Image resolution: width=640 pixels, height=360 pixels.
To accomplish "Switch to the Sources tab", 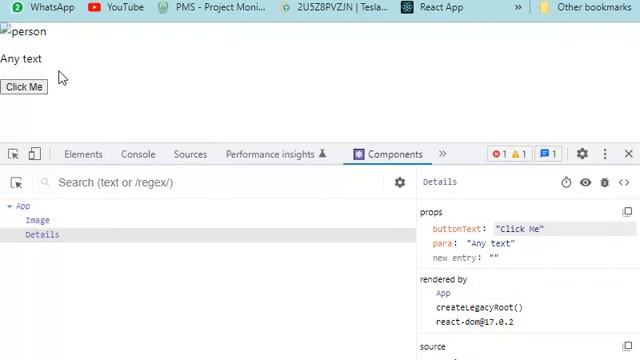I will pyautogui.click(x=190, y=154).
